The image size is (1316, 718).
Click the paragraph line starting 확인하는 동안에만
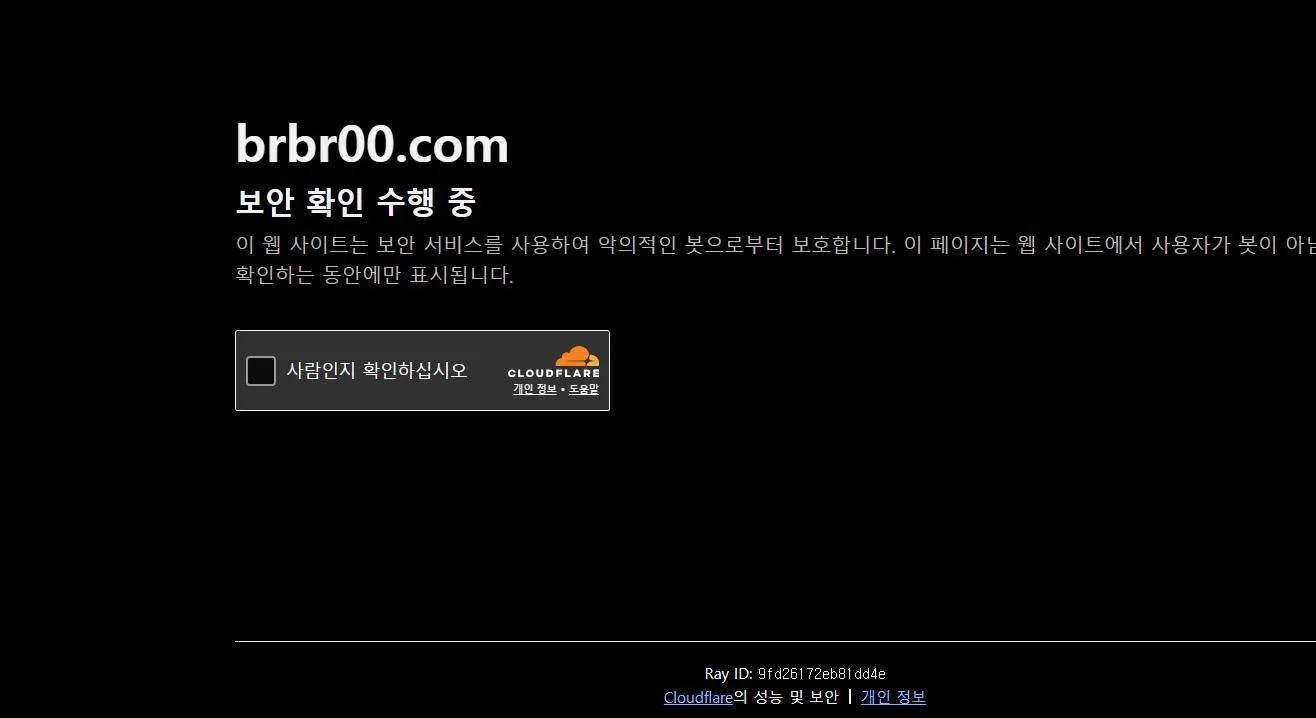click(374, 275)
